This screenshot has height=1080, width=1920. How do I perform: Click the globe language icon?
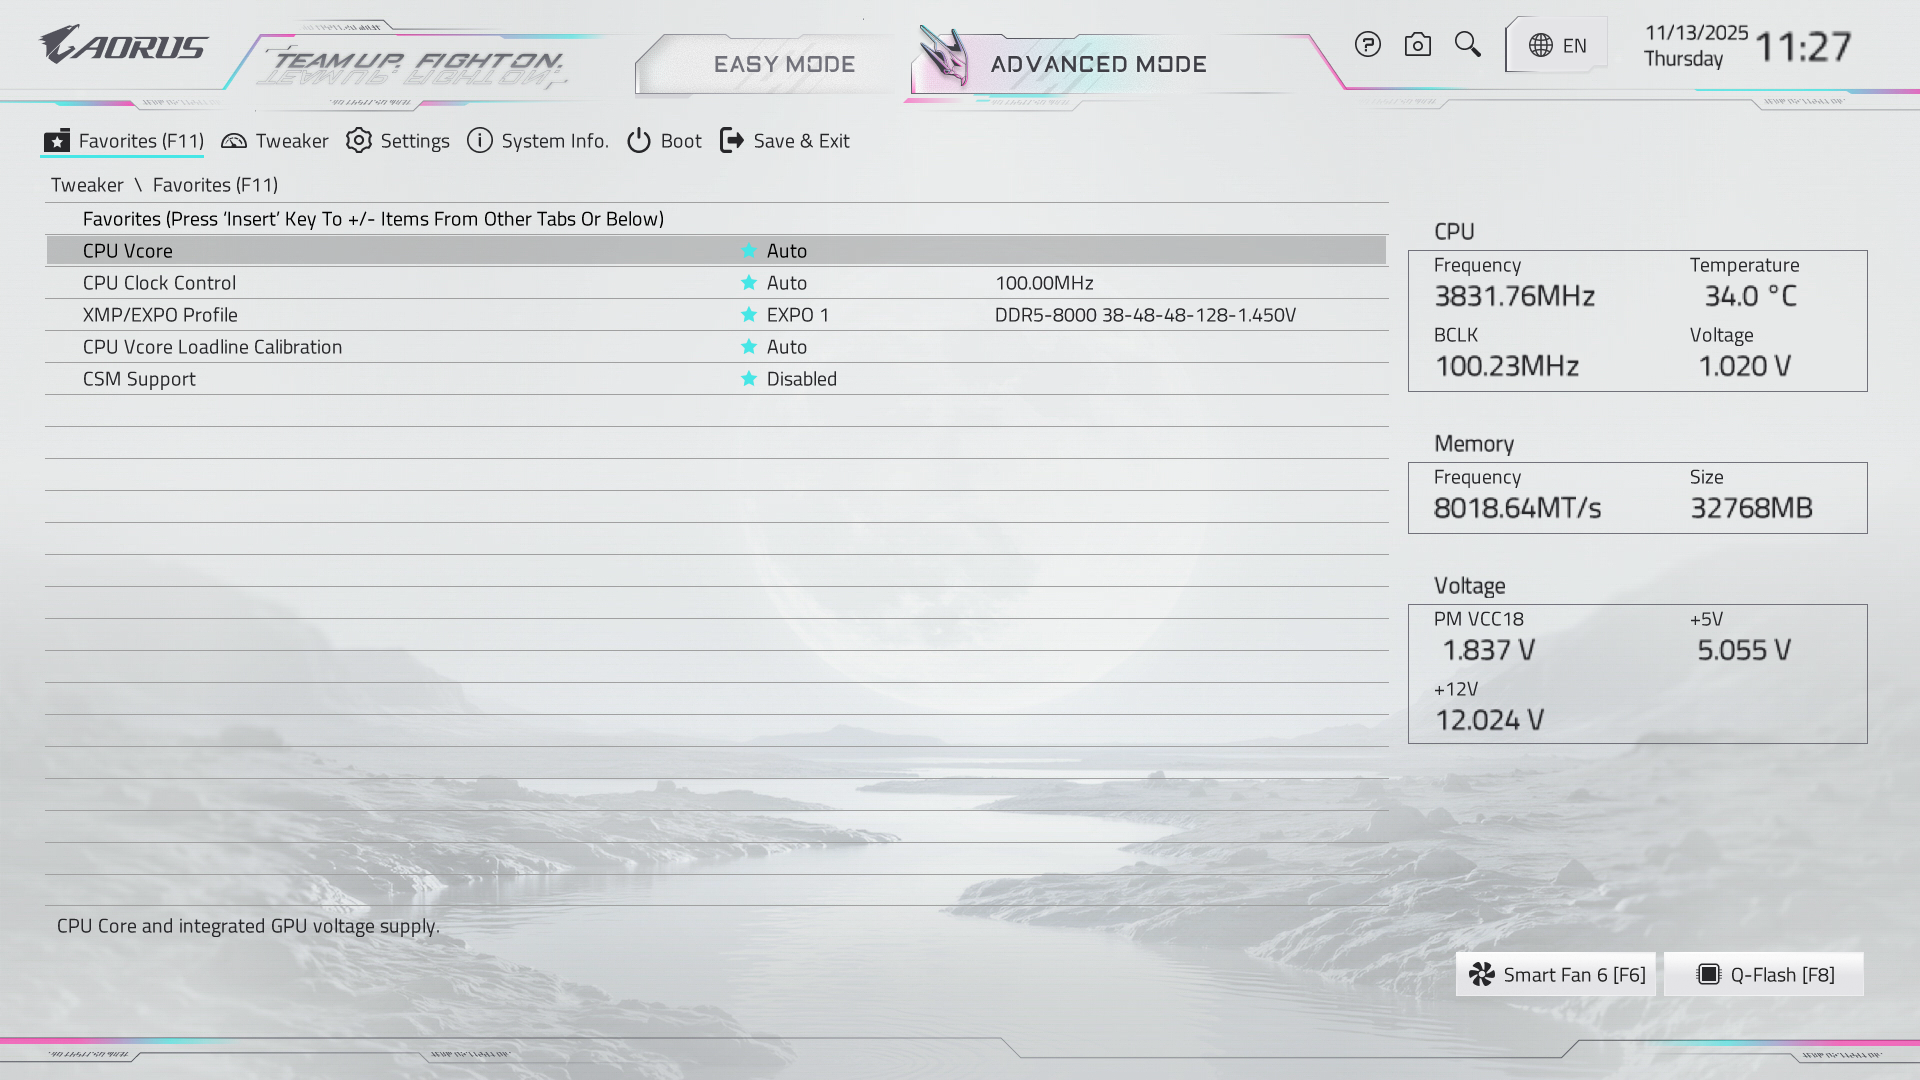tap(1541, 46)
